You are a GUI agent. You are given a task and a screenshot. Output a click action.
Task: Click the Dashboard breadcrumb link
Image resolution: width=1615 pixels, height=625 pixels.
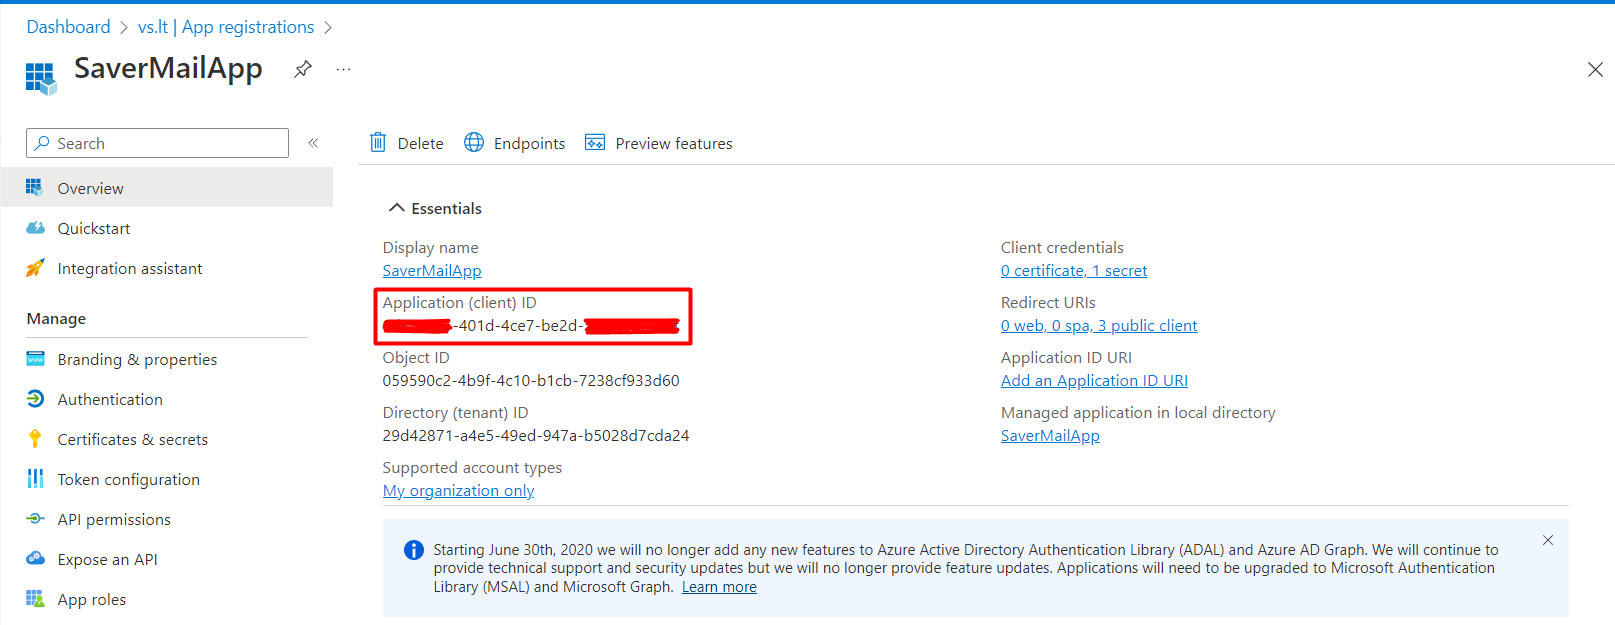click(x=68, y=27)
